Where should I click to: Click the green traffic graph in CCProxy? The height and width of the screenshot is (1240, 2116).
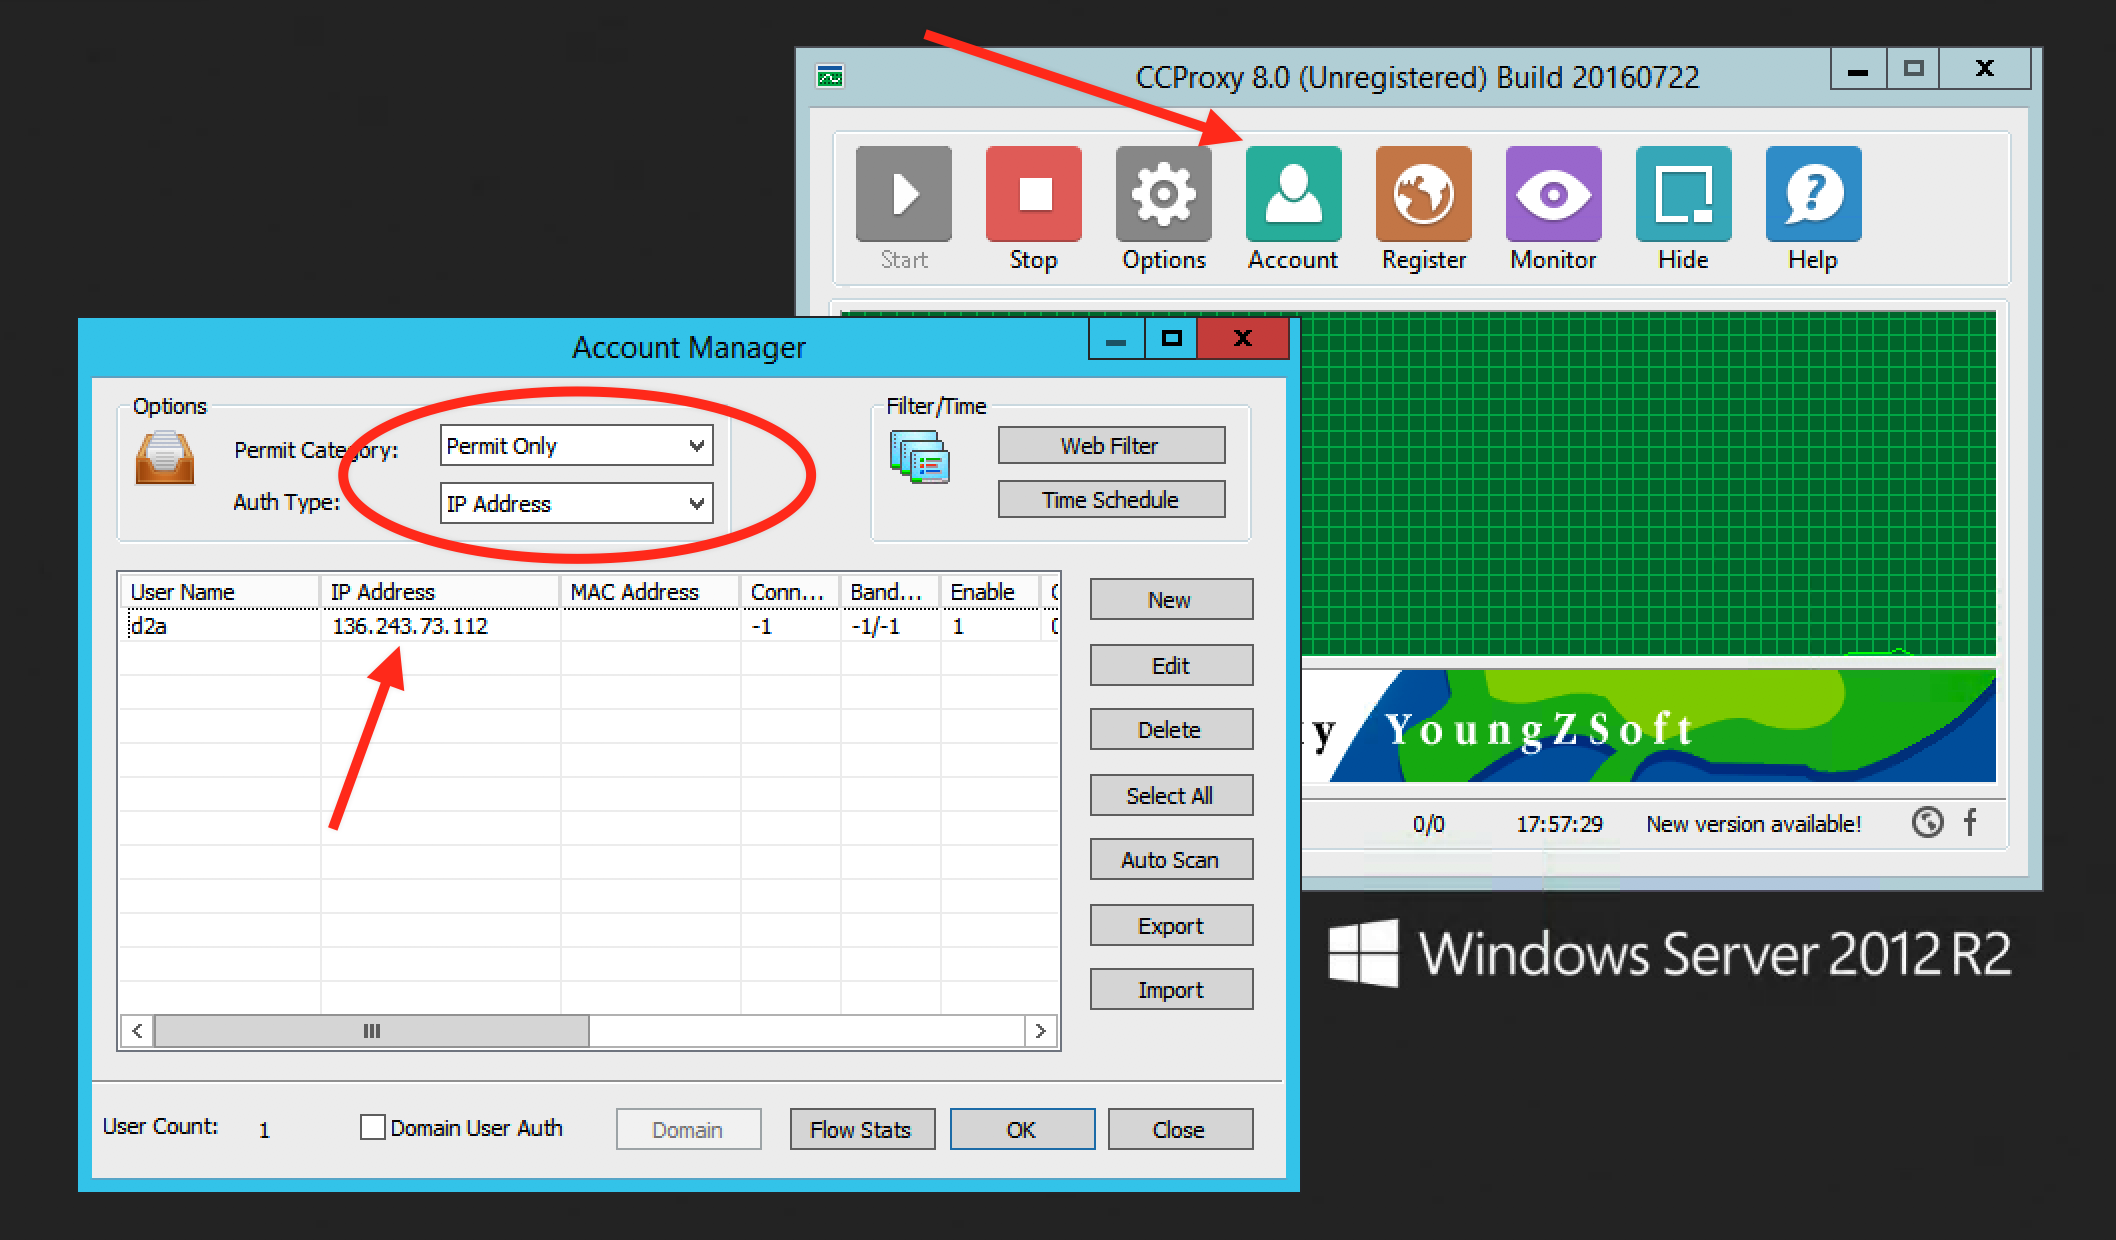coord(1648,484)
